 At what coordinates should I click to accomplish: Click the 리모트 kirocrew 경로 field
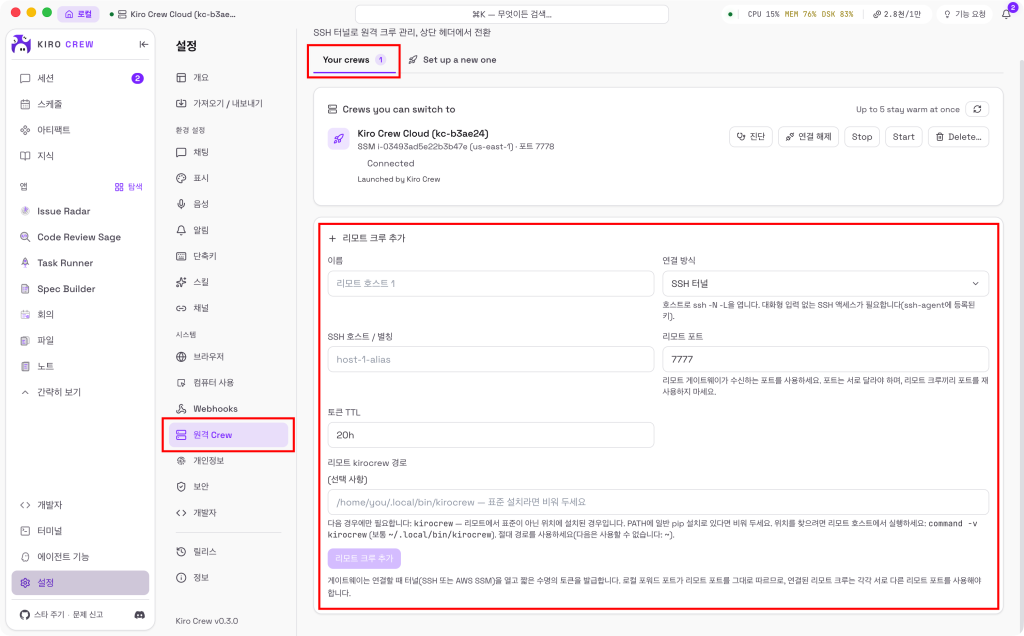(658, 502)
